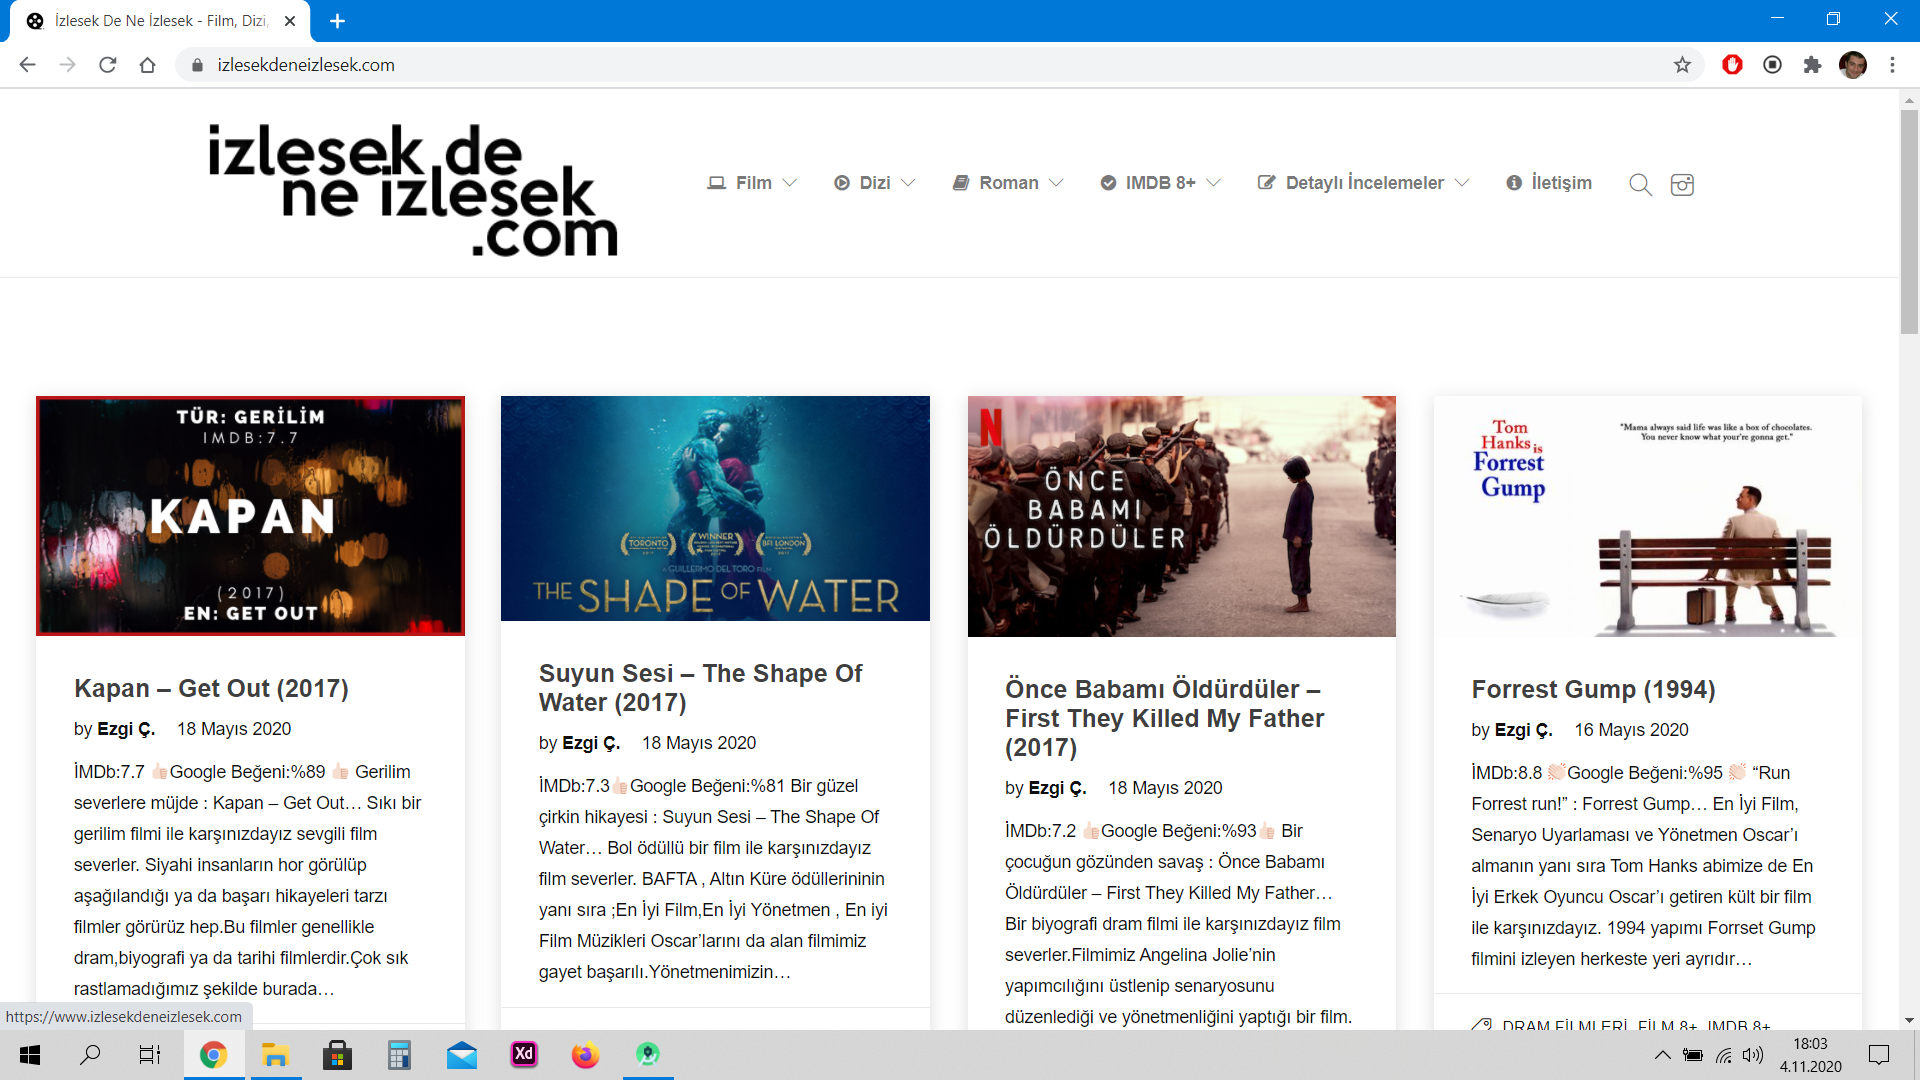
Task: Open the Roman menu item
Action: 1008,183
